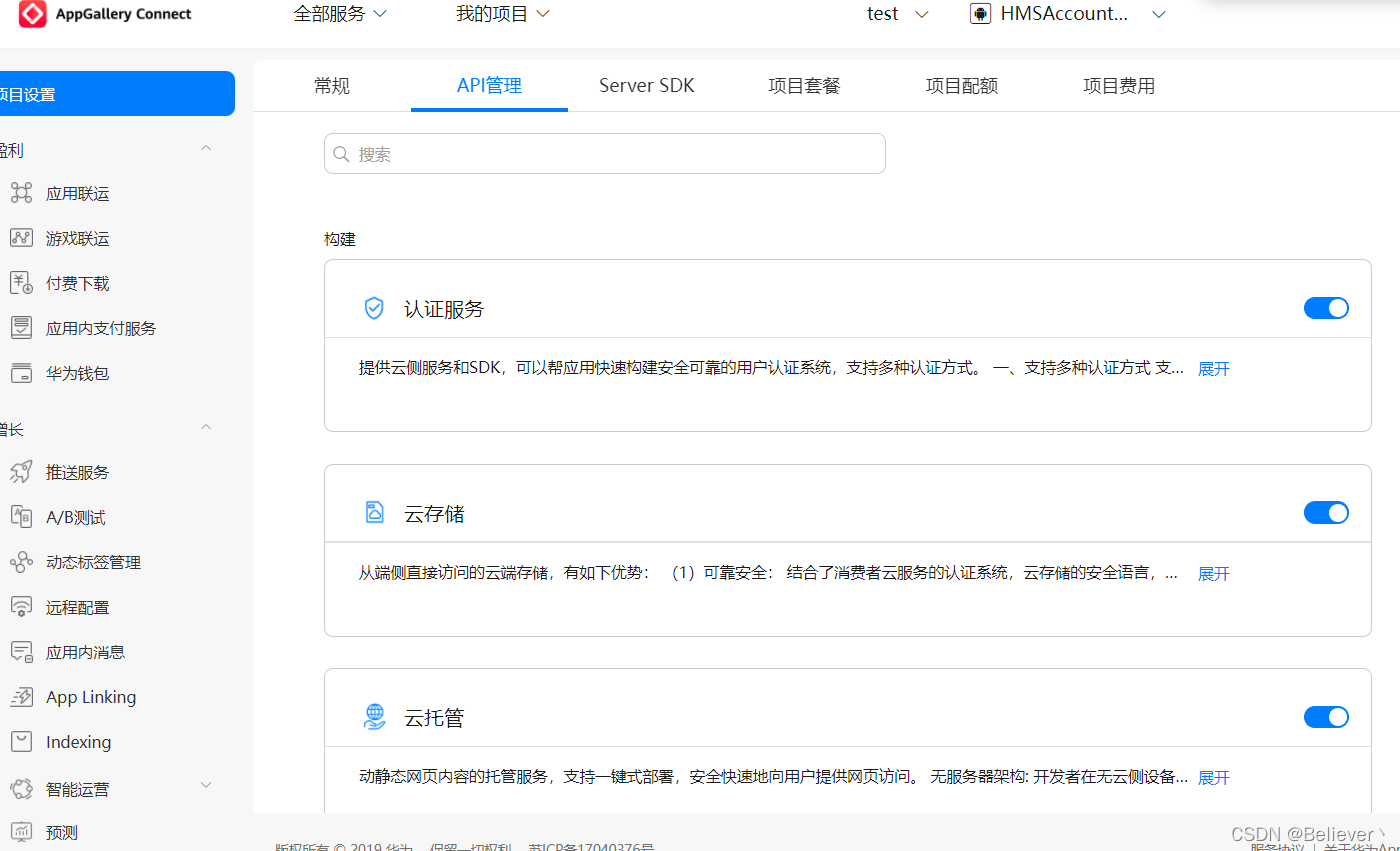Open 应用联运 menu item text

coord(78,194)
